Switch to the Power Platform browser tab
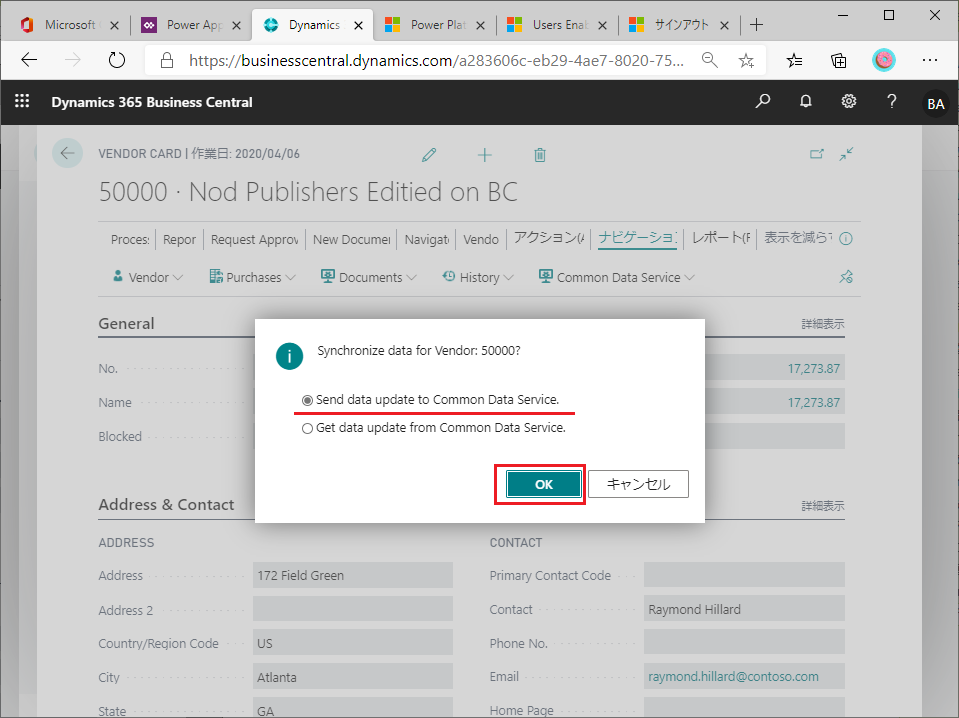 tap(435, 24)
